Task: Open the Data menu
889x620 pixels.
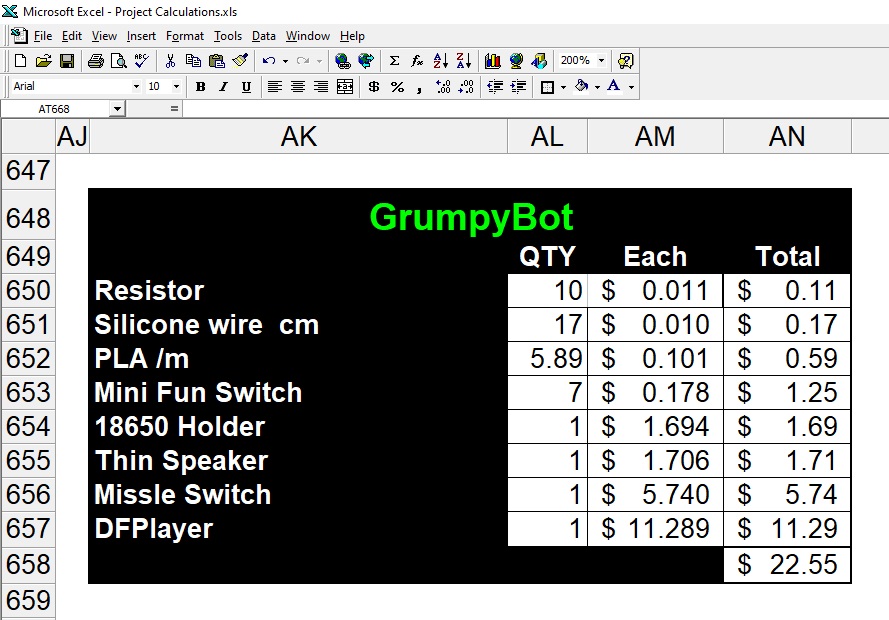Action: pyautogui.click(x=263, y=36)
